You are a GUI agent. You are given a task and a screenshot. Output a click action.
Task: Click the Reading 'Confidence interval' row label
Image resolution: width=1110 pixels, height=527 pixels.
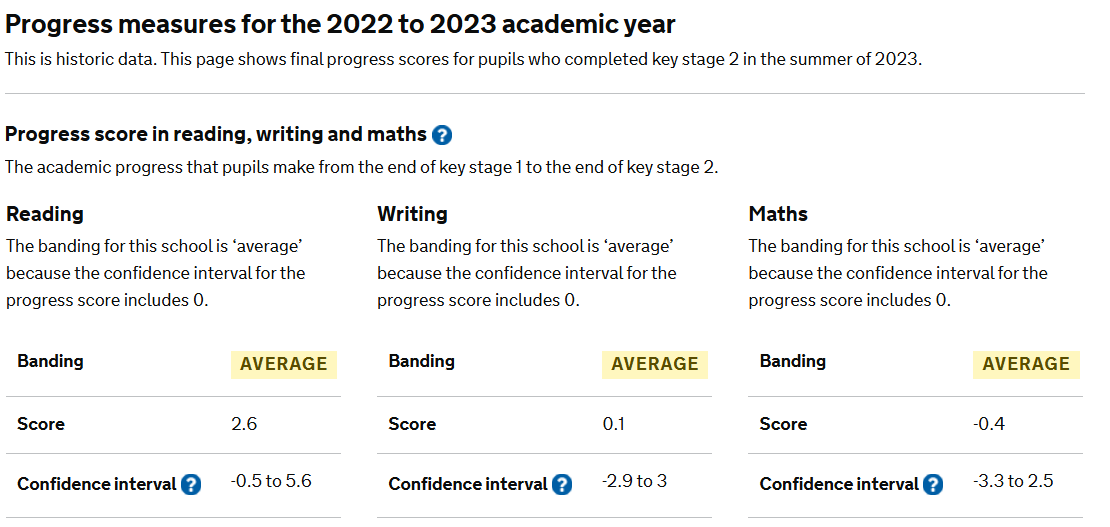[96, 484]
